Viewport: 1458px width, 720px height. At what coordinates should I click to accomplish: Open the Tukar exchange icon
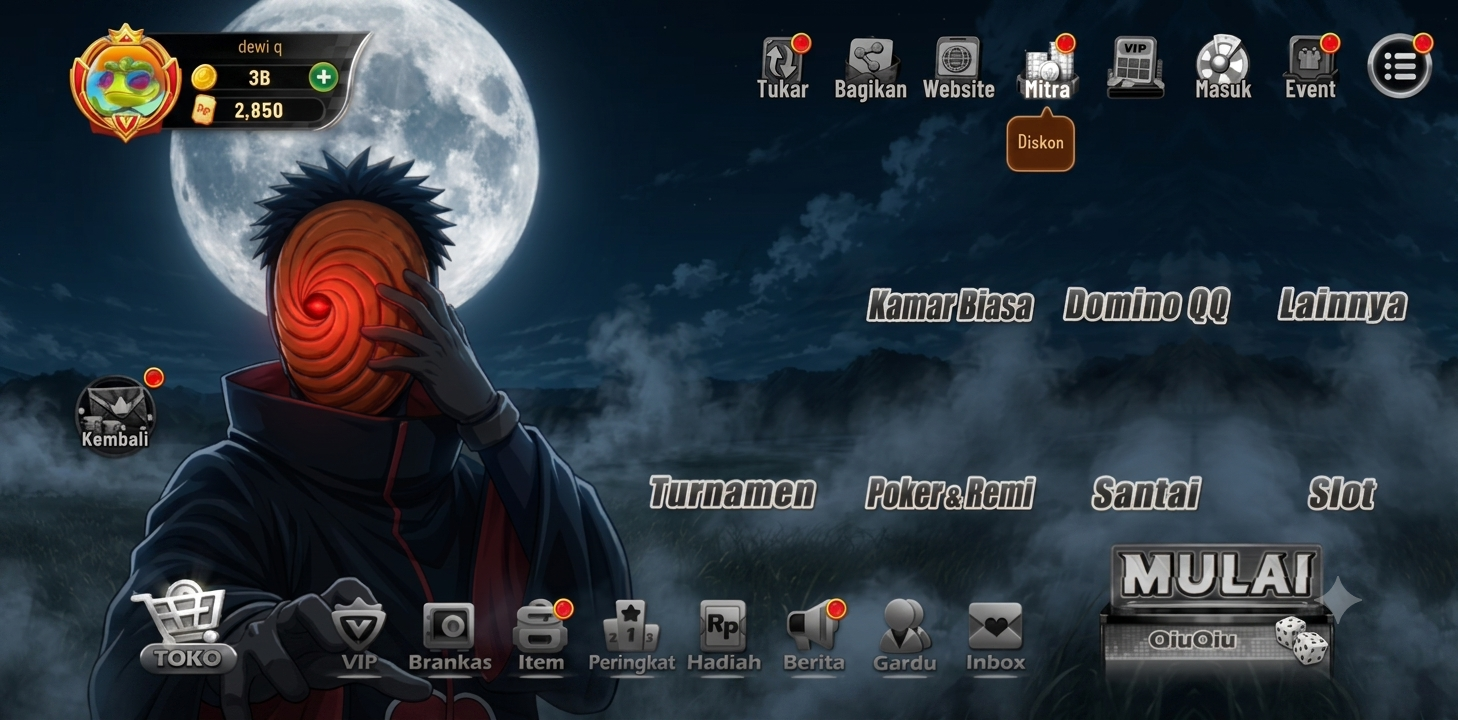pyautogui.click(x=782, y=68)
